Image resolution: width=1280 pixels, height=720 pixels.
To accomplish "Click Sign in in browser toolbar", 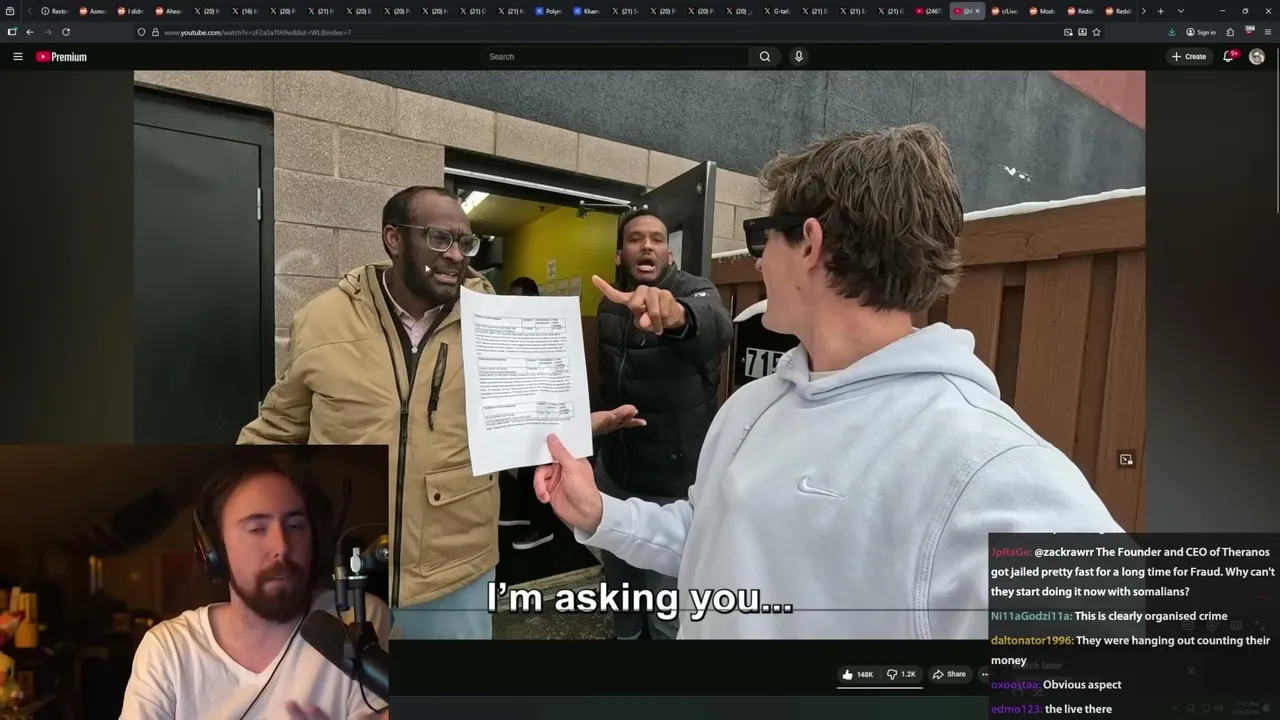I will [1201, 32].
